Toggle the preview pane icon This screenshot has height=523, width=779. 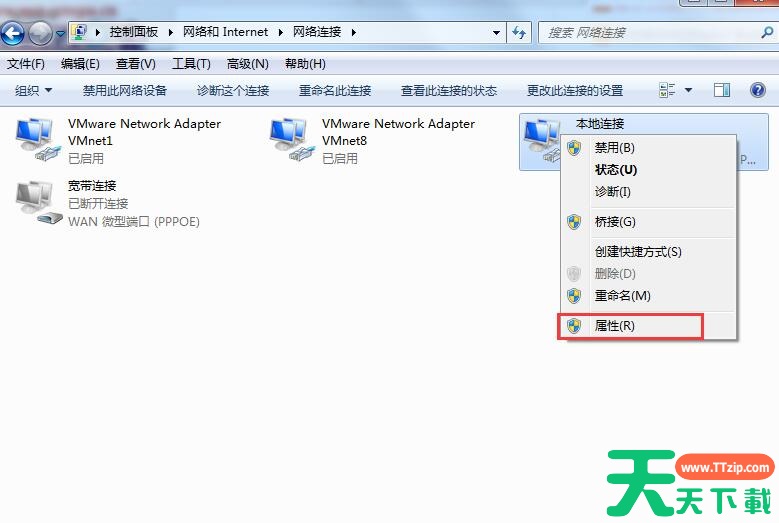722,90
